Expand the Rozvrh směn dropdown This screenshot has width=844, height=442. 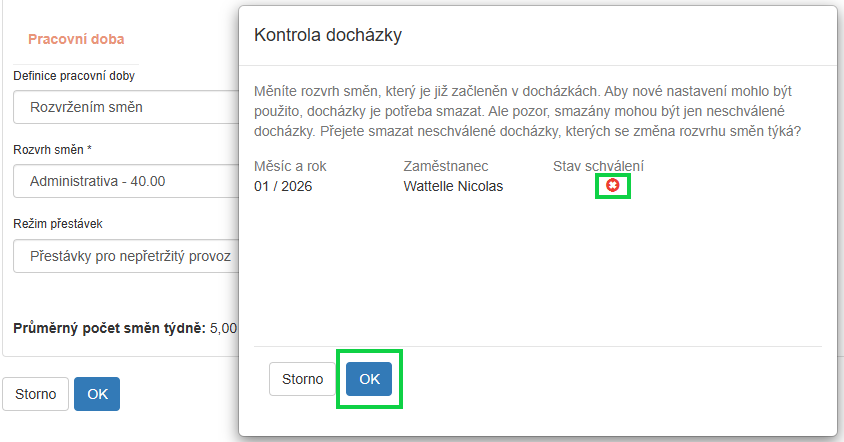click(x=125, y=182)
